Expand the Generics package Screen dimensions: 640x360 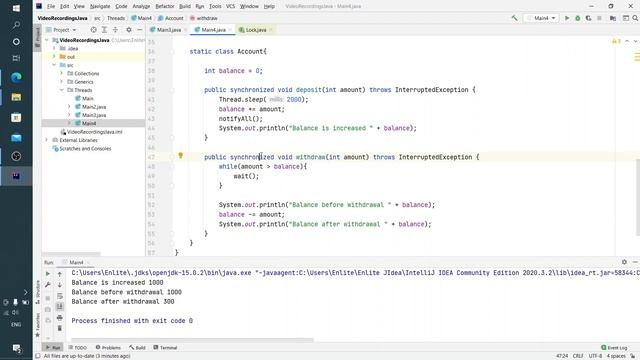[x=62, y=82]
